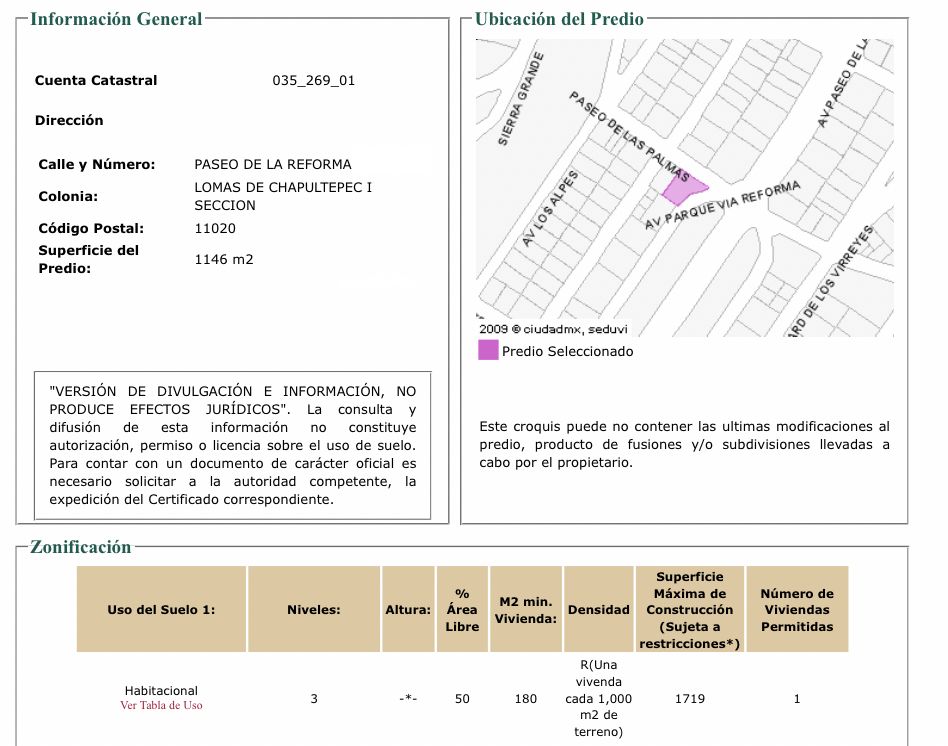Open the 'Ver Tabla de Uso' link
Viewport: 948px width, 746px height.
click(161, 705)
